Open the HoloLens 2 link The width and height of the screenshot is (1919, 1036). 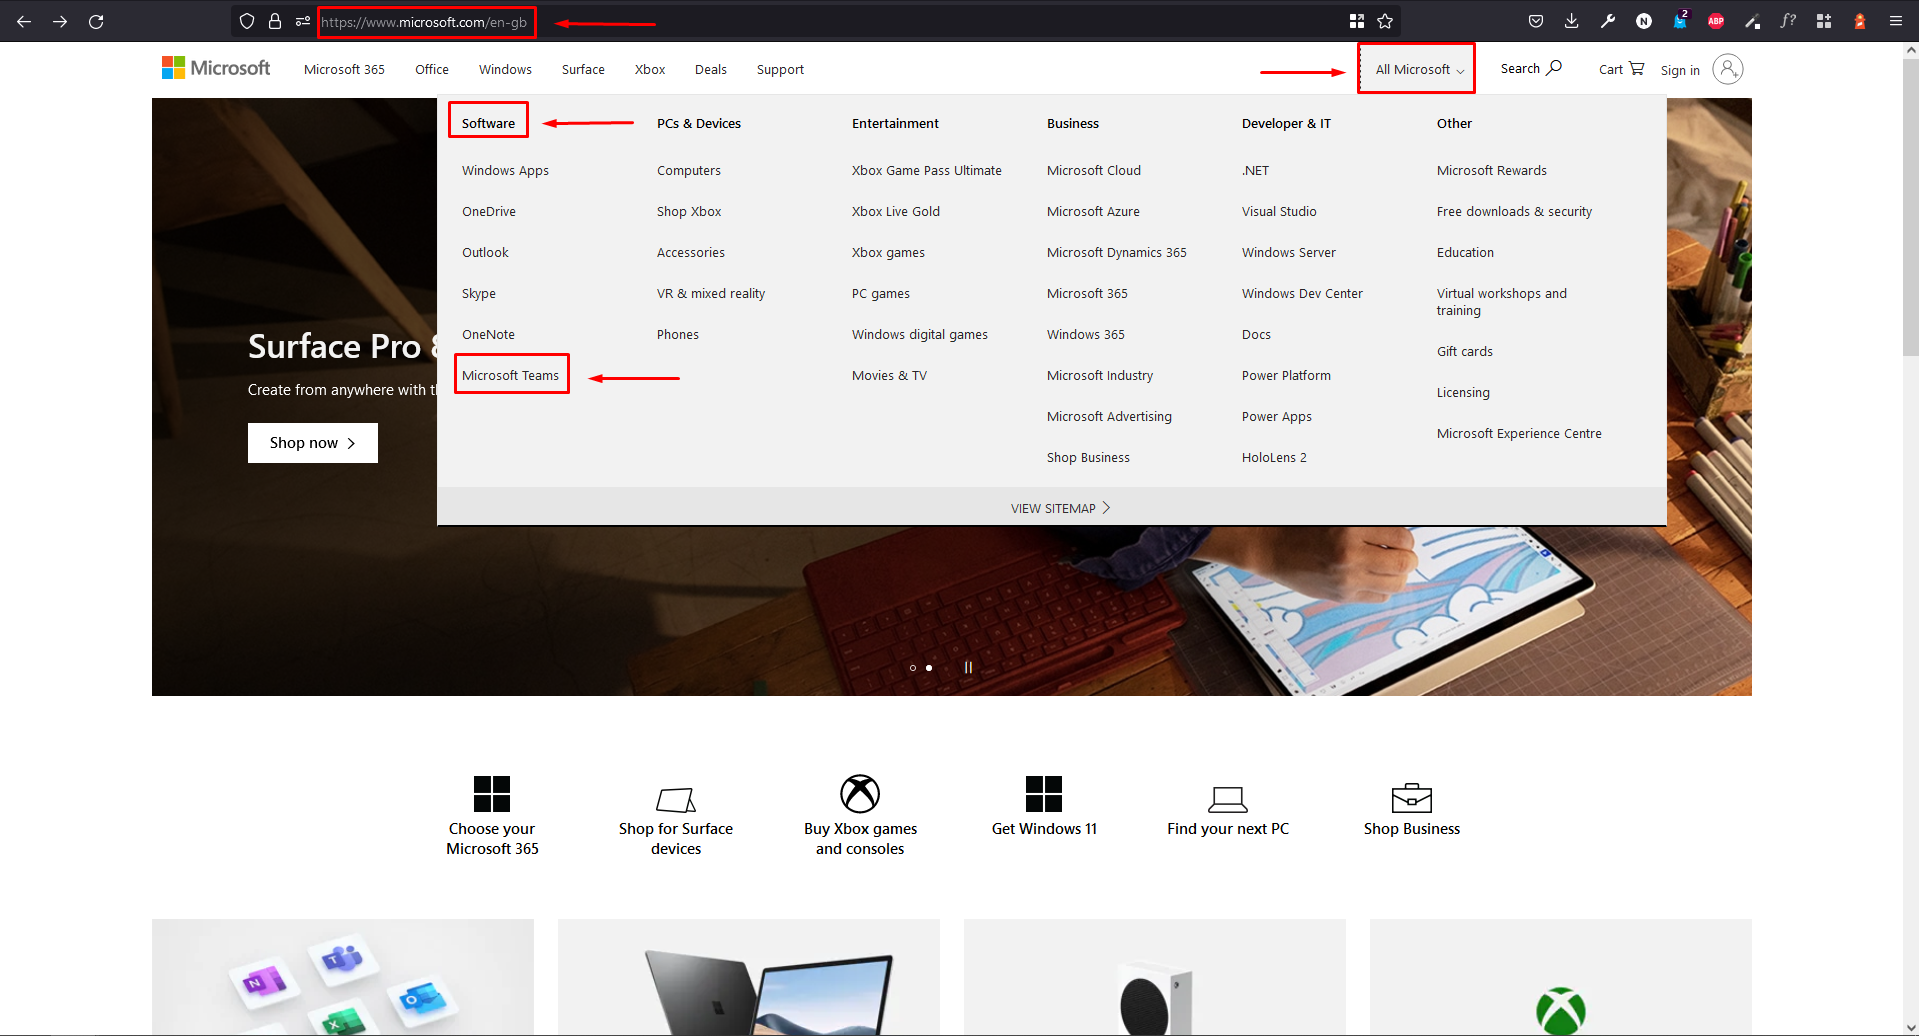pos(1274,457)
